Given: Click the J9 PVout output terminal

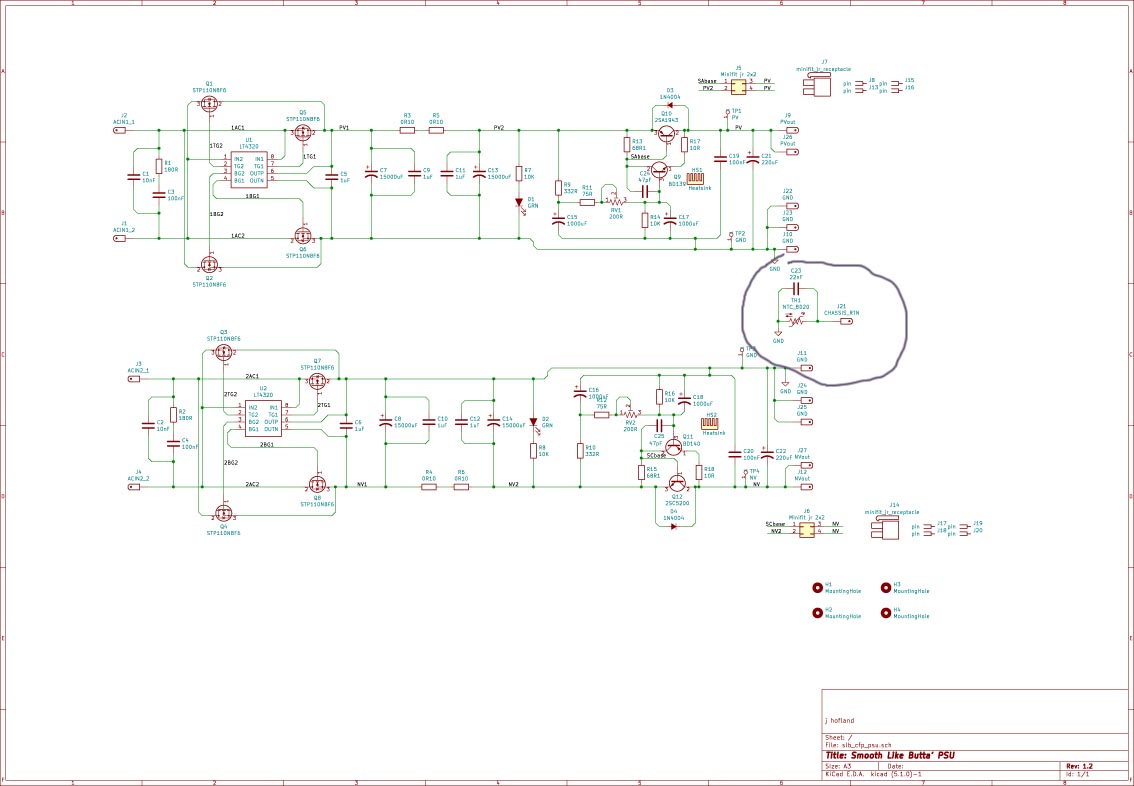Looking at the screenshot, I should 792,131.
